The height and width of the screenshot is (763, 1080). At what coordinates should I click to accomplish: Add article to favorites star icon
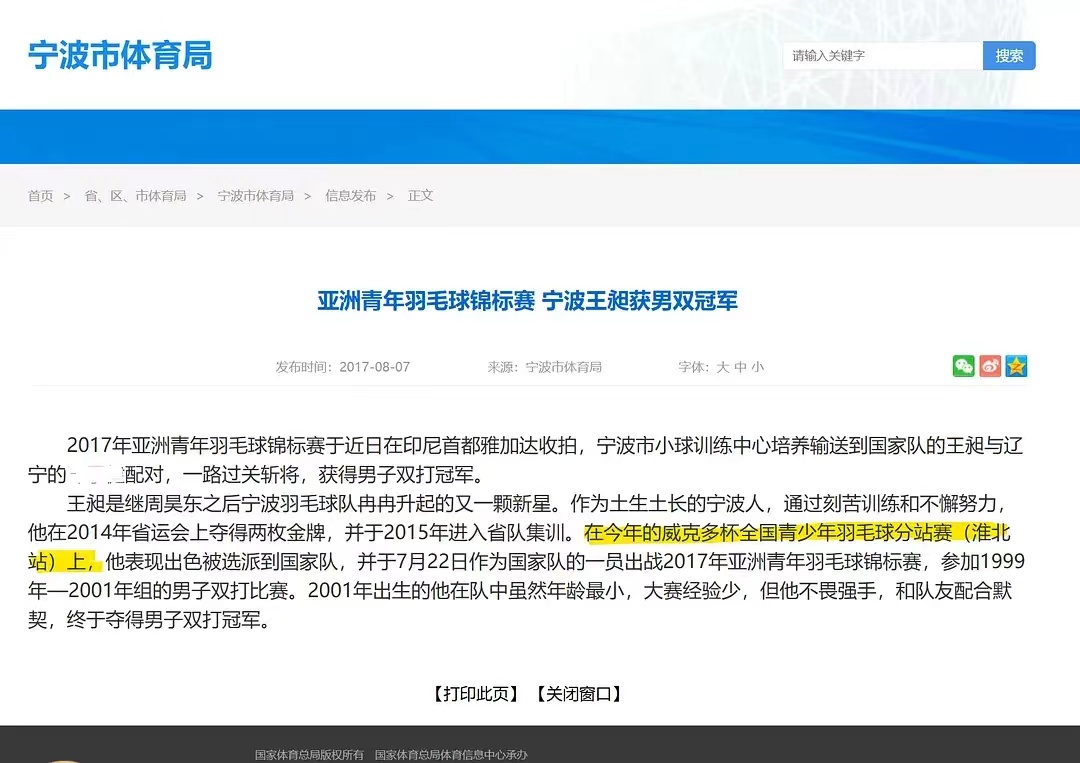(1016, 366)
